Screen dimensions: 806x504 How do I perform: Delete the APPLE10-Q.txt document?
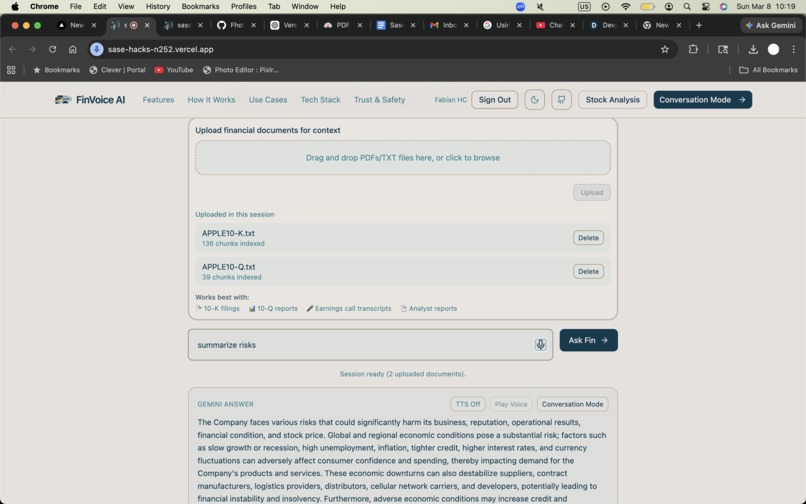(x=588, y=272)
